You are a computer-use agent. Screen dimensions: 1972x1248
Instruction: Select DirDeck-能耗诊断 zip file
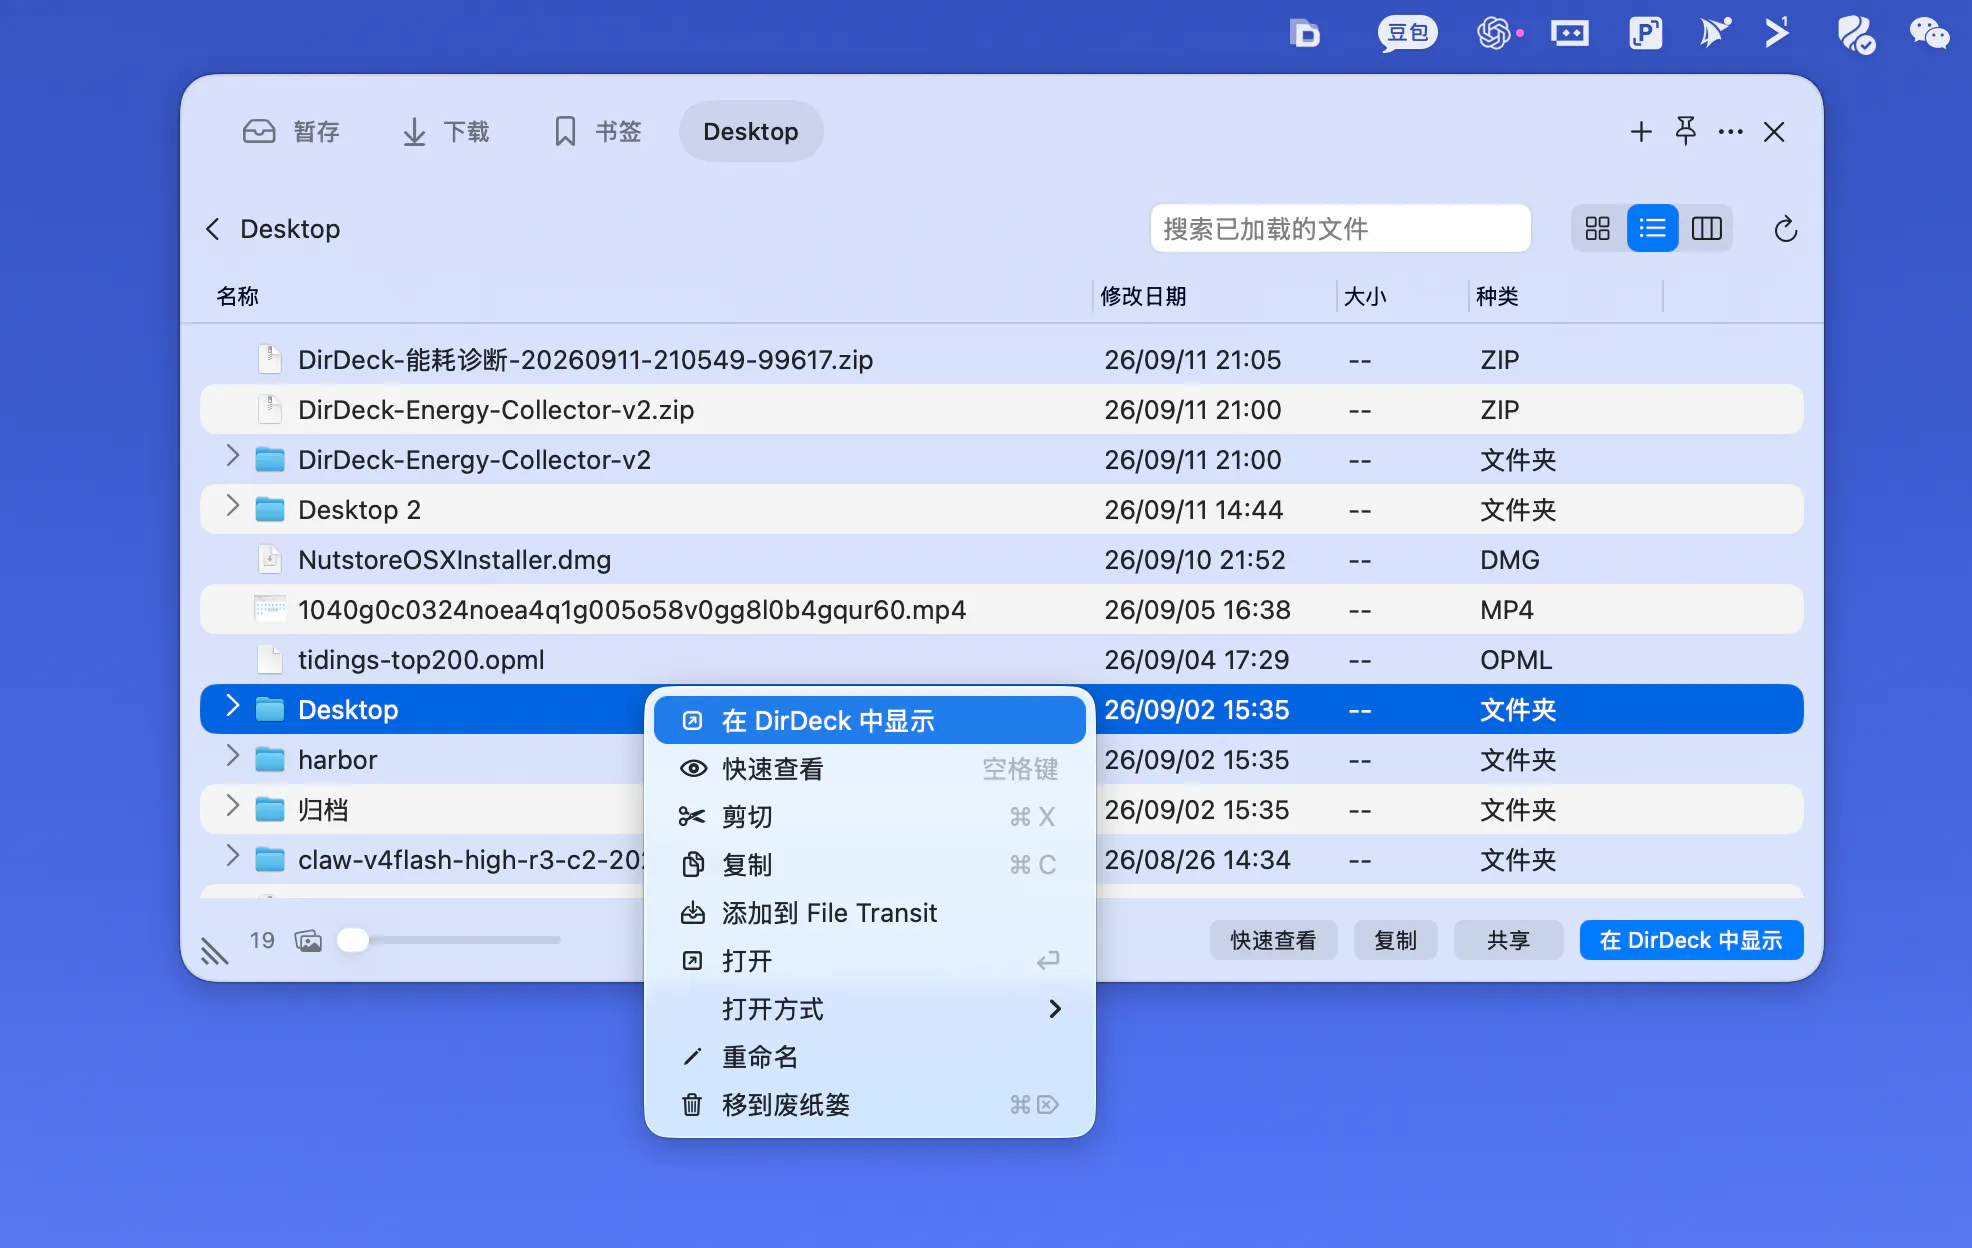(1002, 359)
